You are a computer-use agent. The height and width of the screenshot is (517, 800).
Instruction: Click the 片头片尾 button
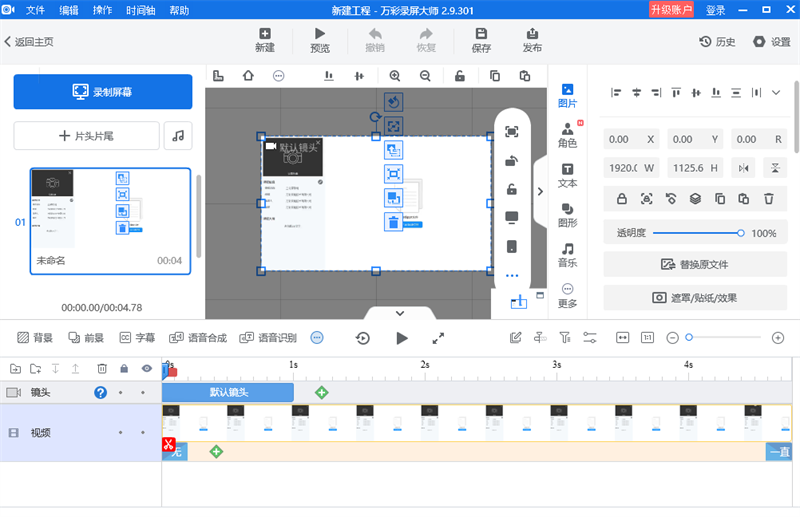86,136
